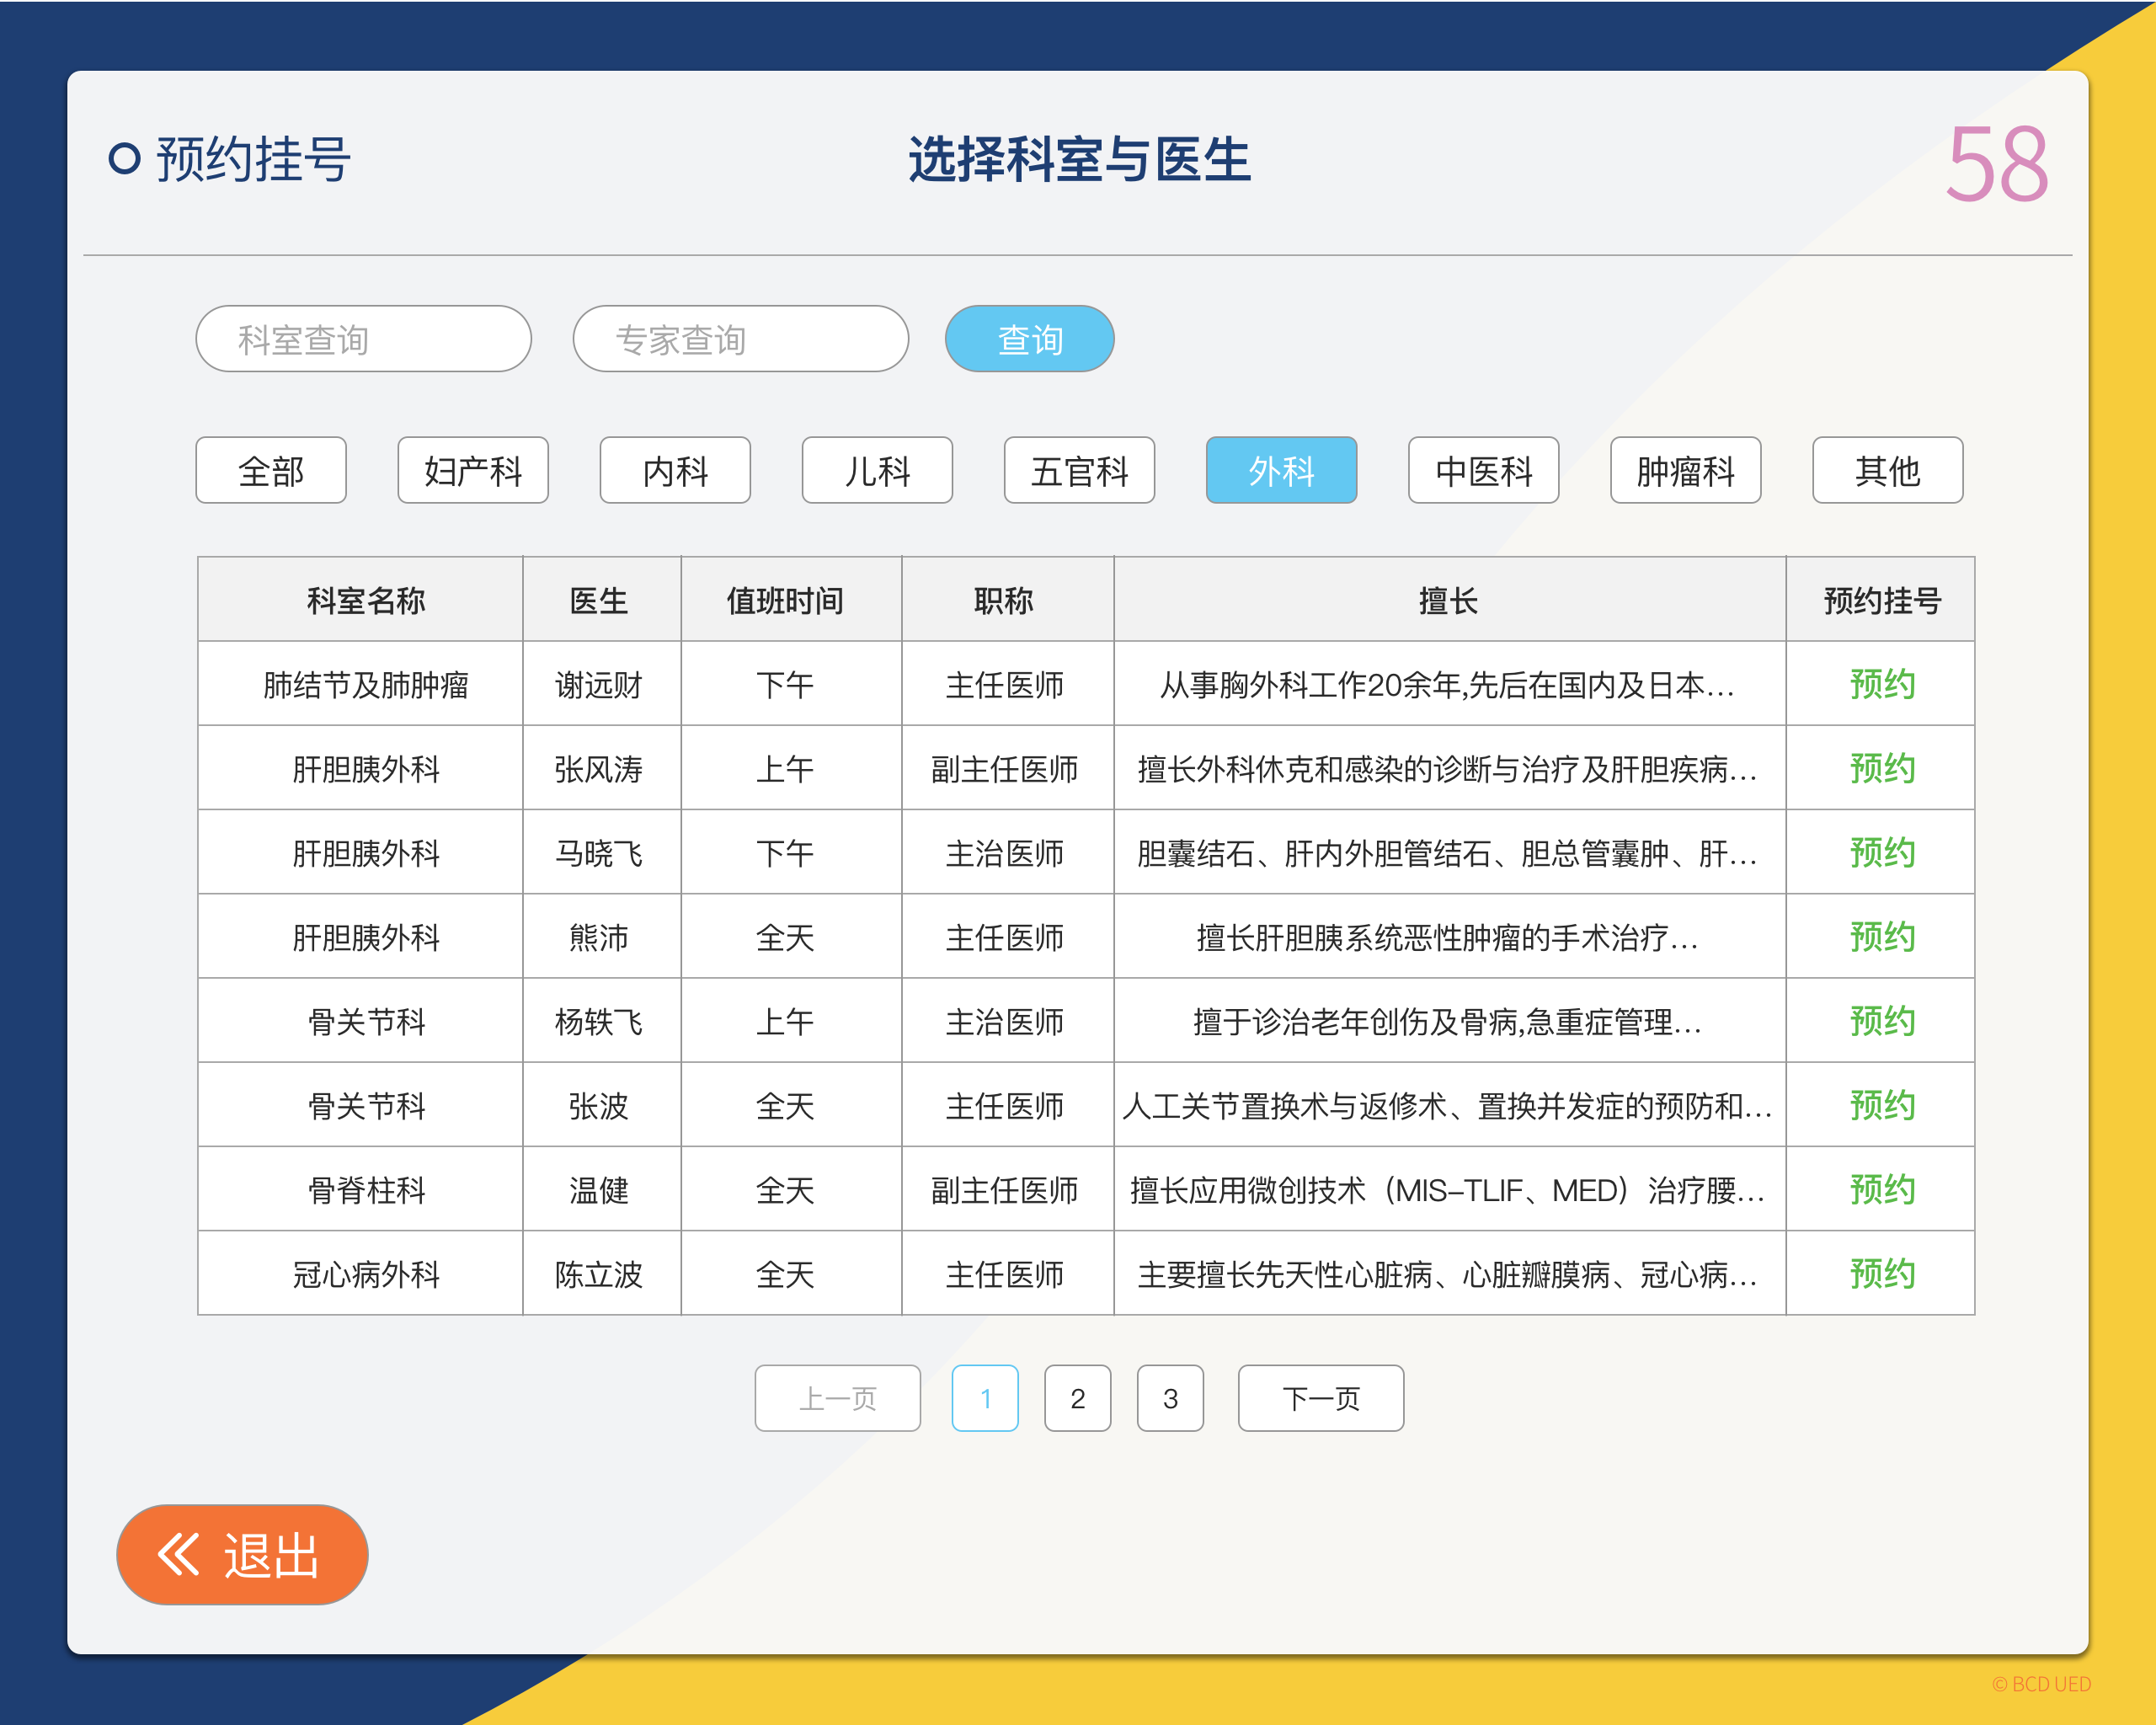Switch to the 儿科 tab

[x=877, y=470]
